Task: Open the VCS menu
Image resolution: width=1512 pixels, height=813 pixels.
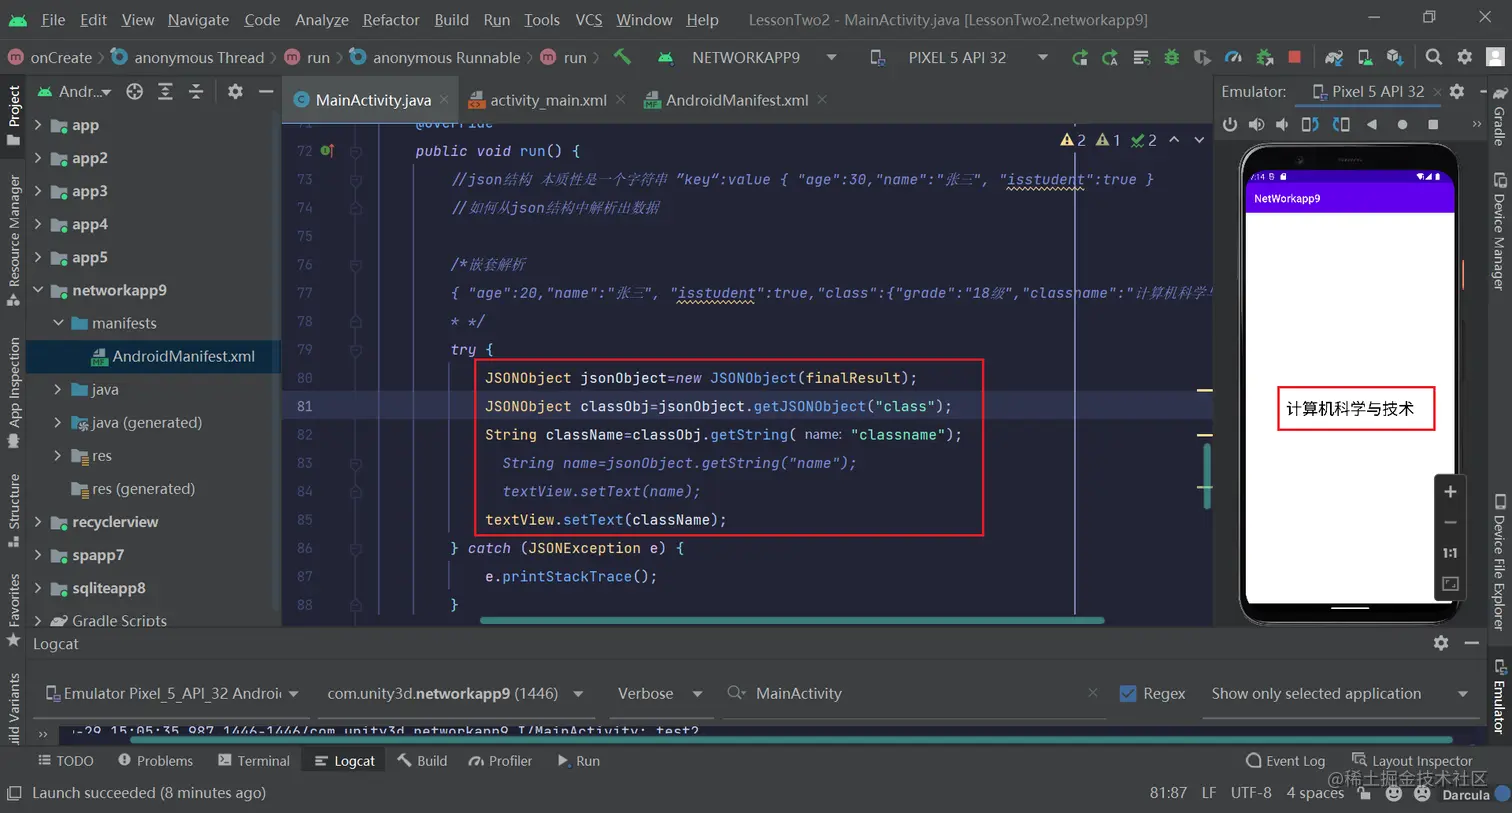Action: [x=589, y=19]
